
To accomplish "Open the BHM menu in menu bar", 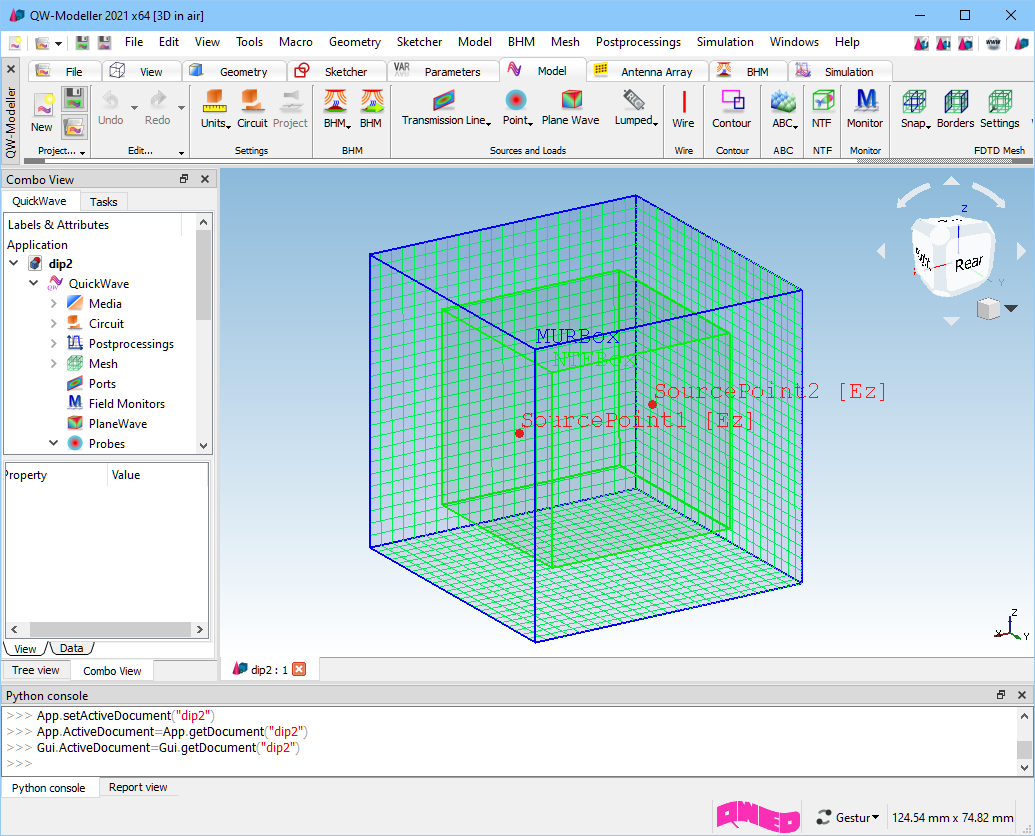I will (x=521, y=42).
